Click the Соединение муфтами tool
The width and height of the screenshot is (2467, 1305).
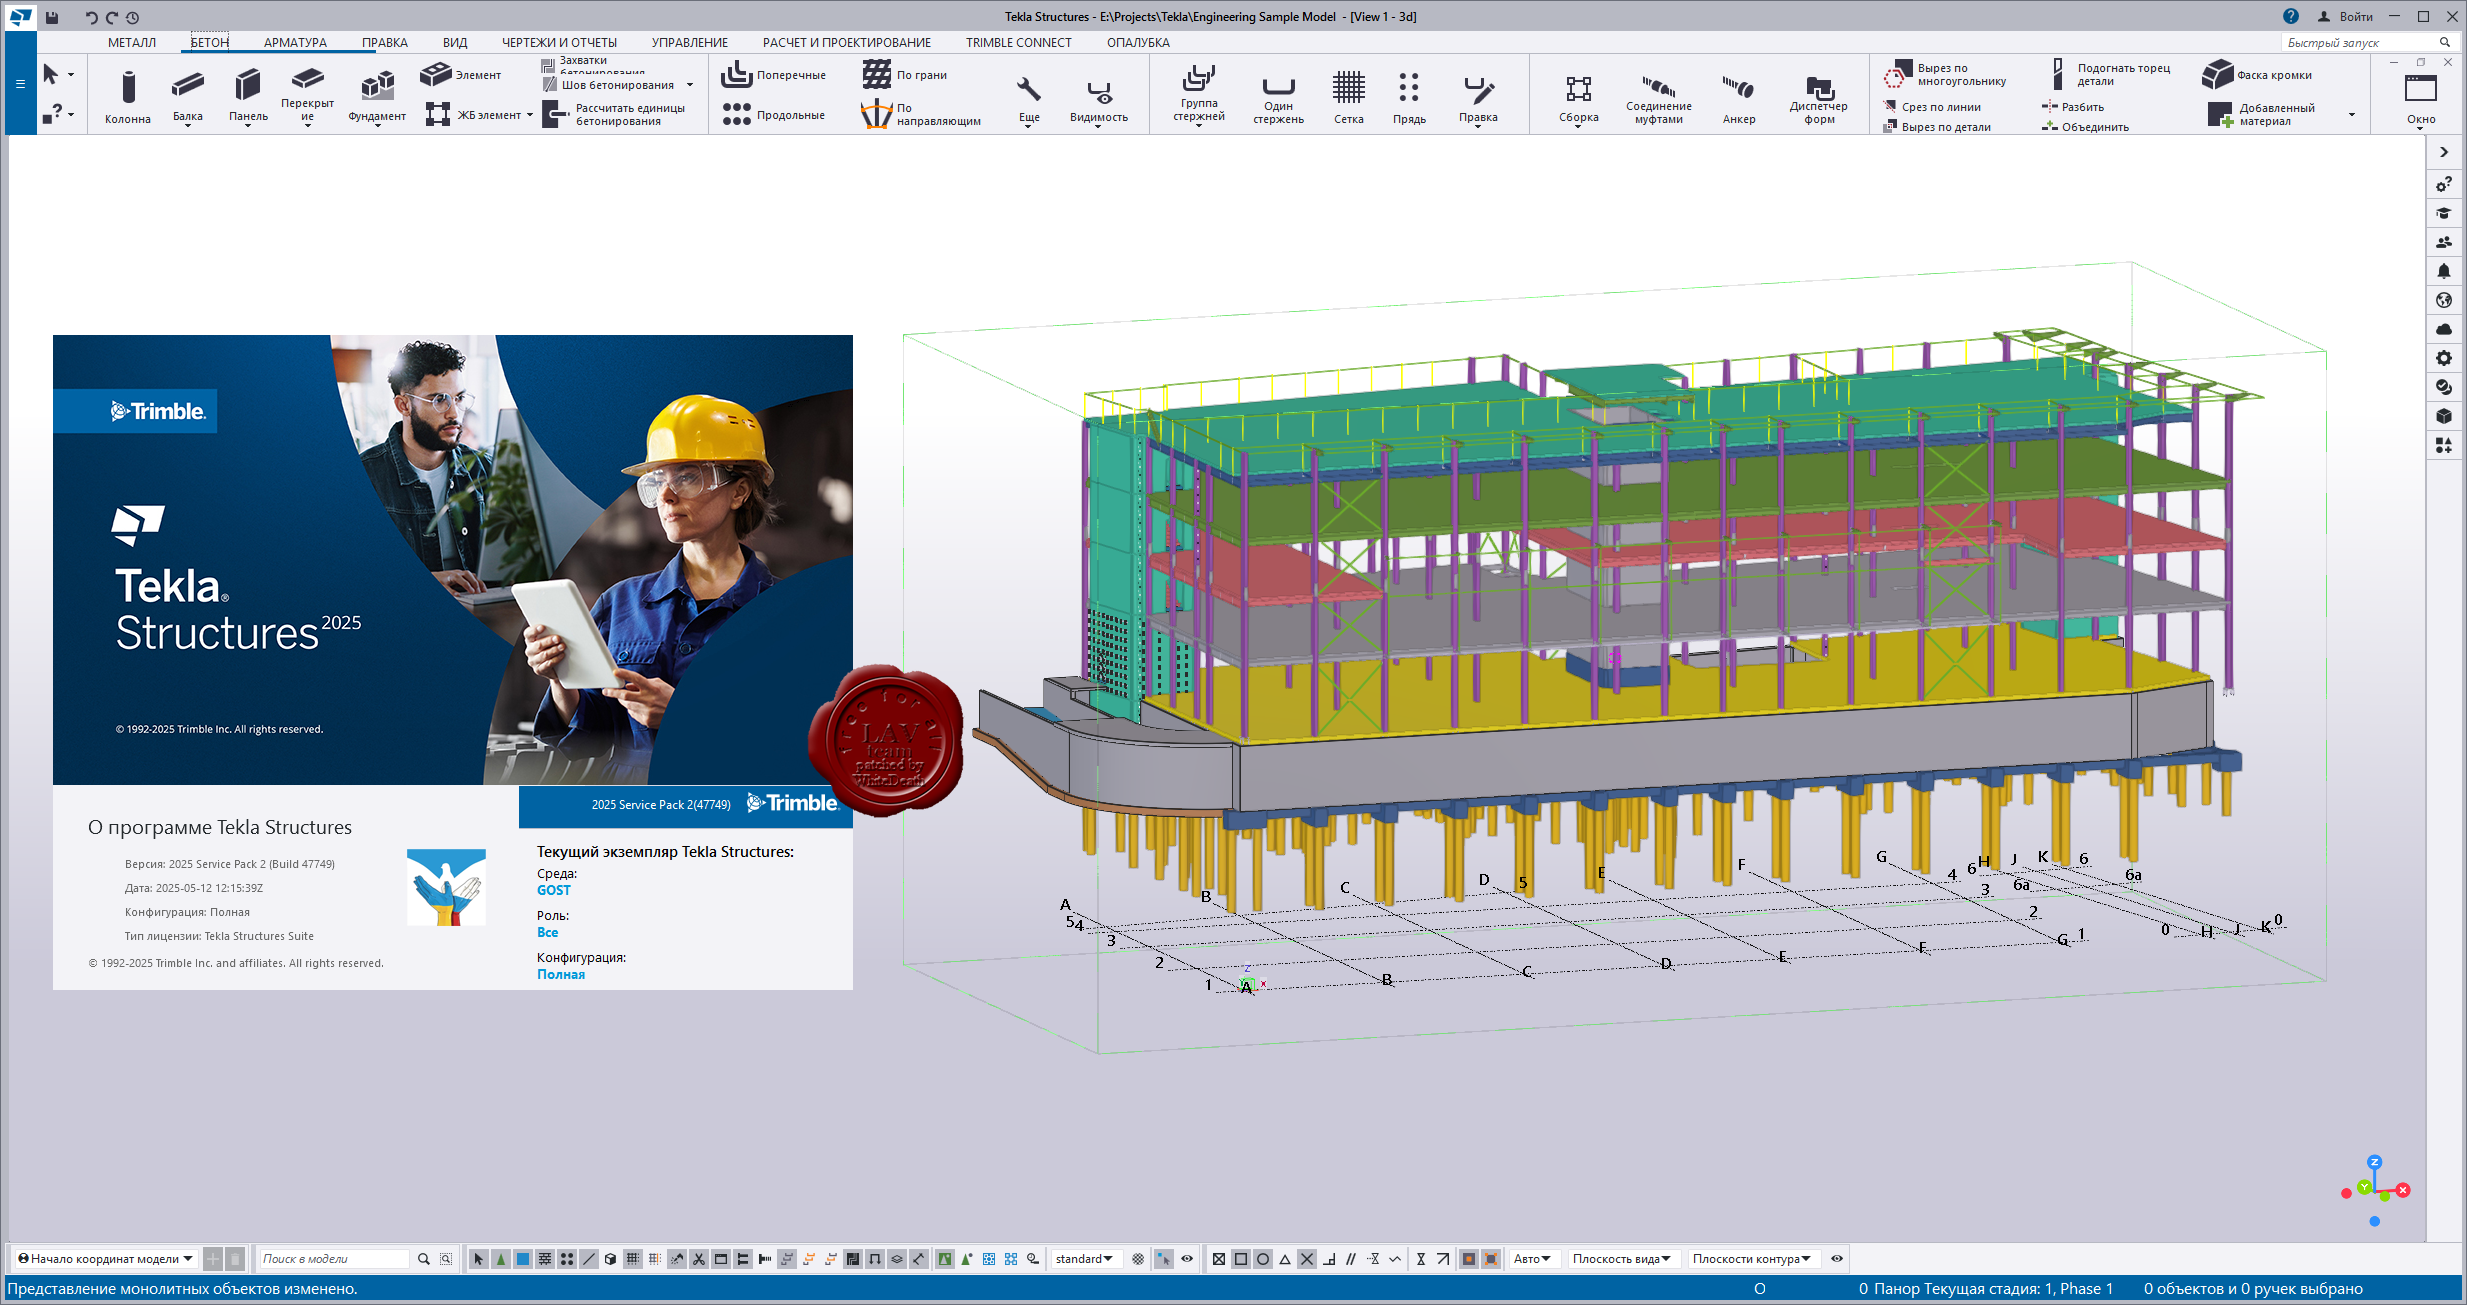(1658, 98)
